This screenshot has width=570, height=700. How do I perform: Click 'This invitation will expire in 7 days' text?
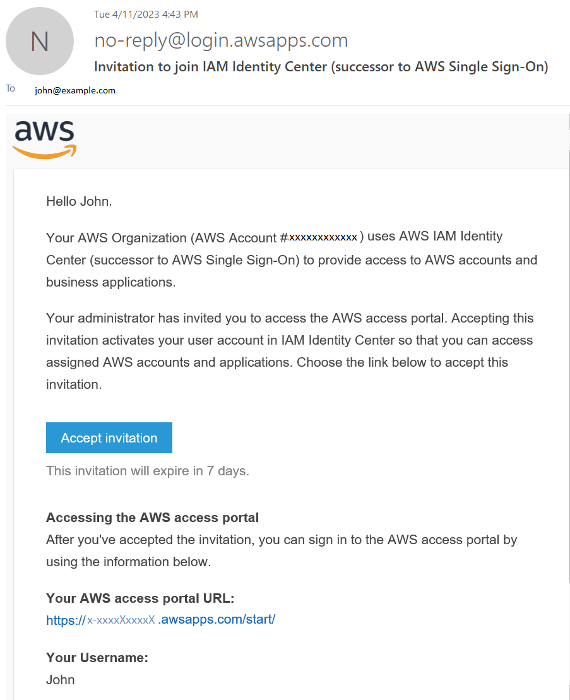point(148,471)
